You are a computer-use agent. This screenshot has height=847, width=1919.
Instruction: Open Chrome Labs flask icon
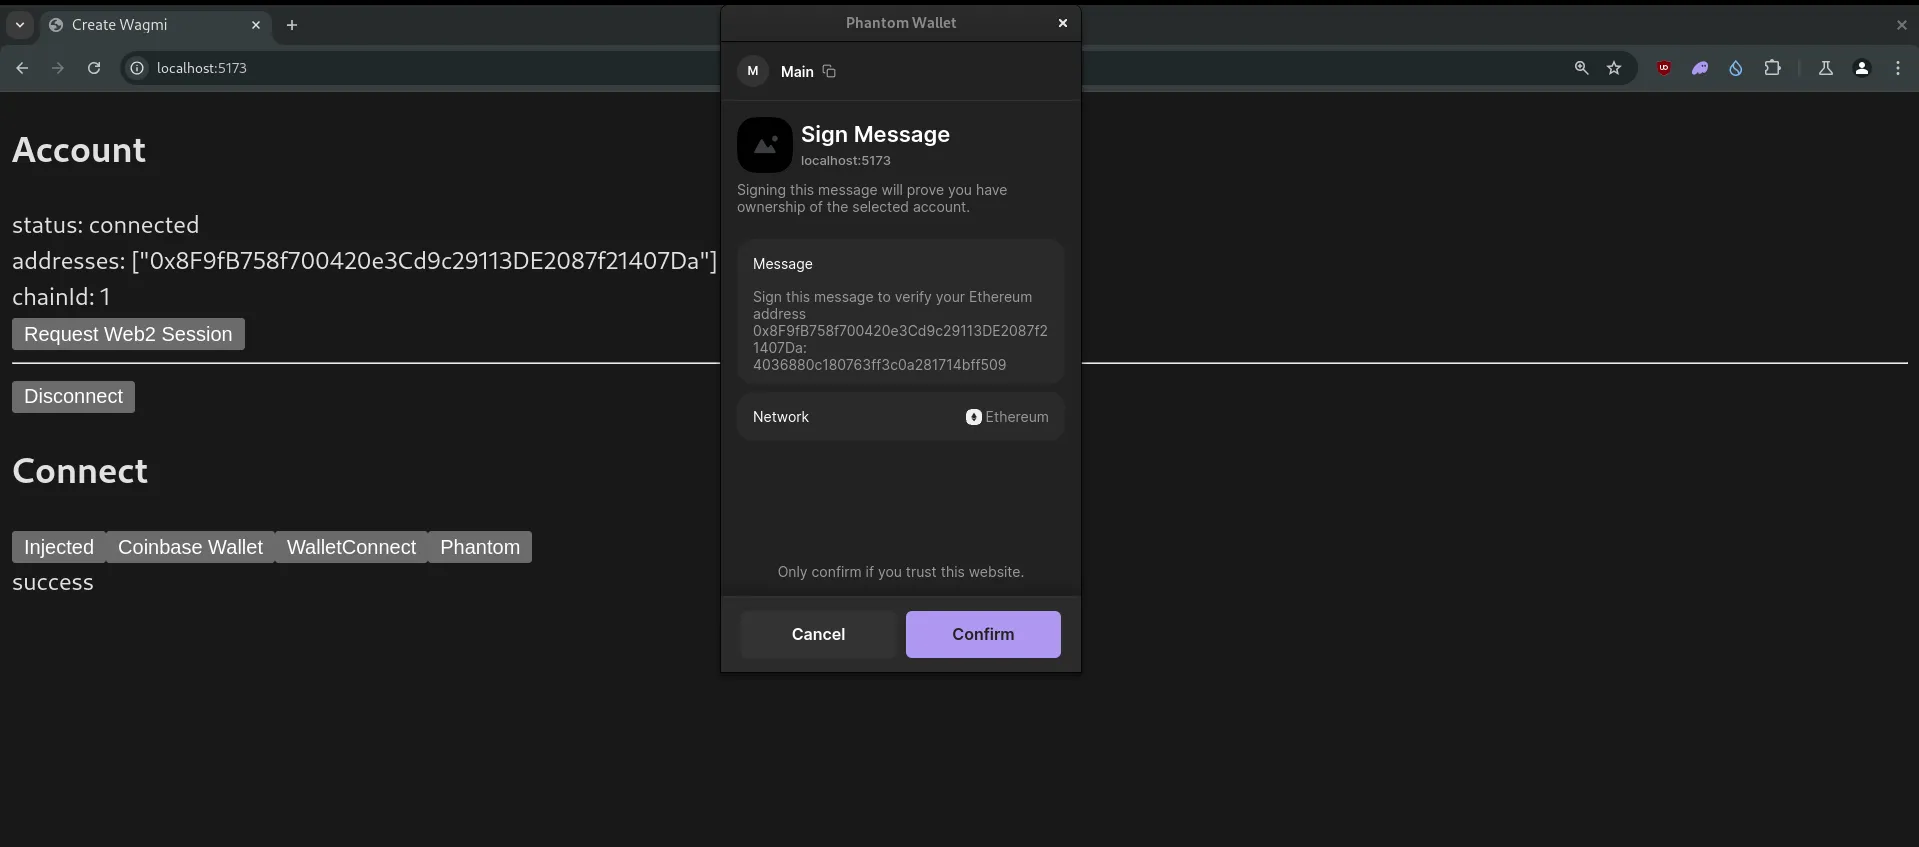[x=1825, y=68]
